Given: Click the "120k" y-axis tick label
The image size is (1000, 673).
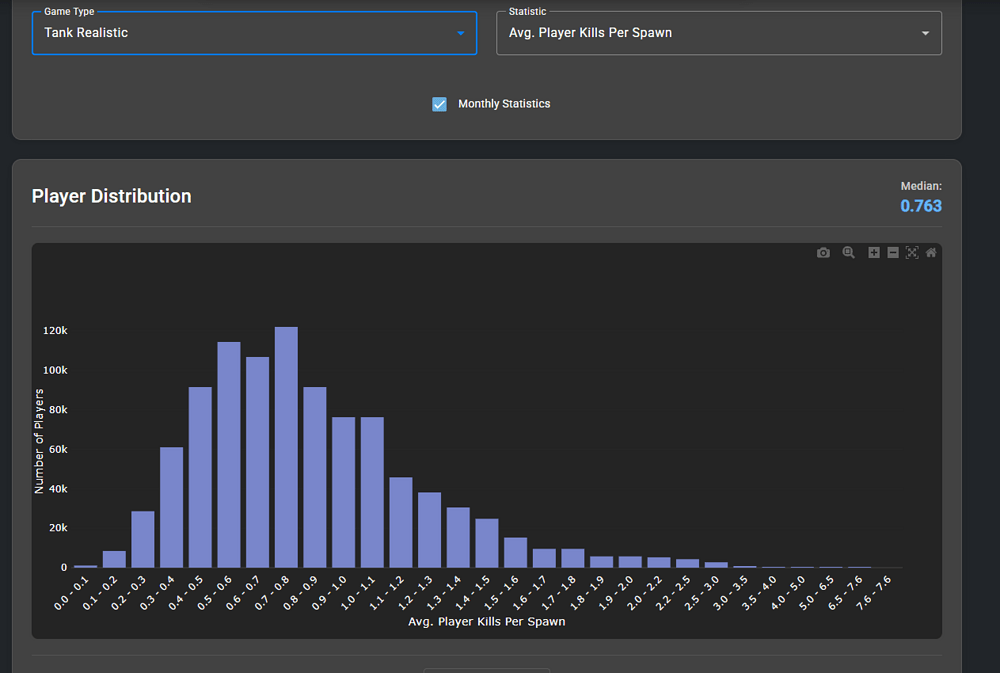Looking at the screenshot, I should tap(55, 330).
